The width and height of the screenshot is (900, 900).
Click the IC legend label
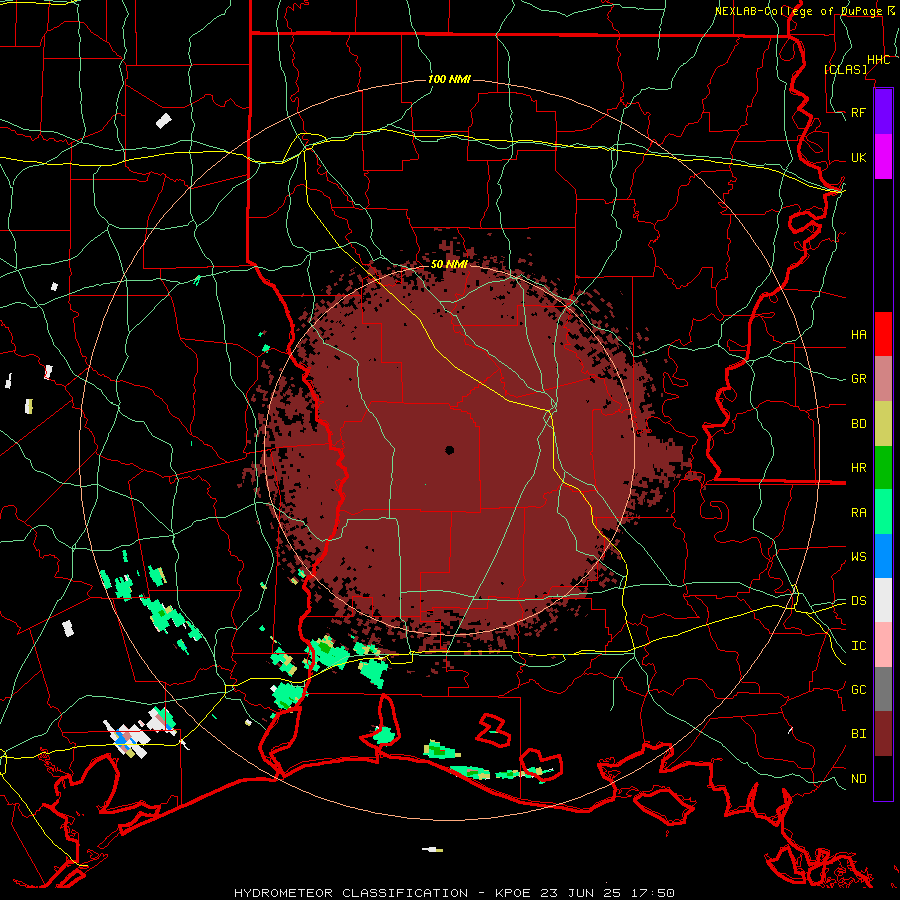858,646
